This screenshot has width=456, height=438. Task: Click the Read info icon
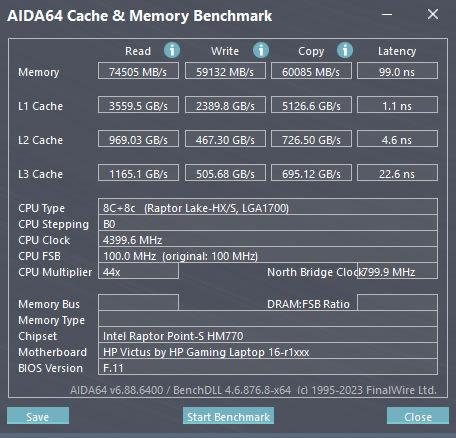[x=172, y=50]
